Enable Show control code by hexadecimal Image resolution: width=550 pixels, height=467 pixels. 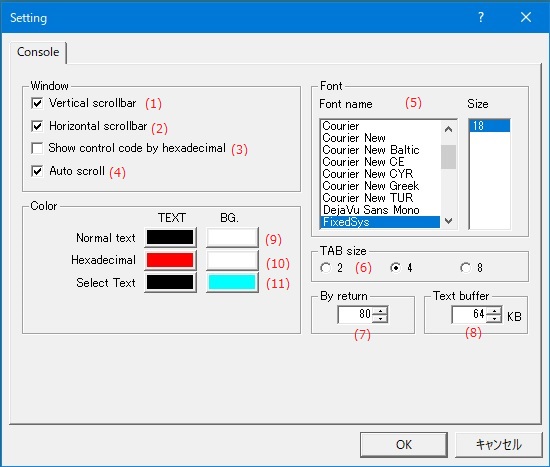click(37, 148)
